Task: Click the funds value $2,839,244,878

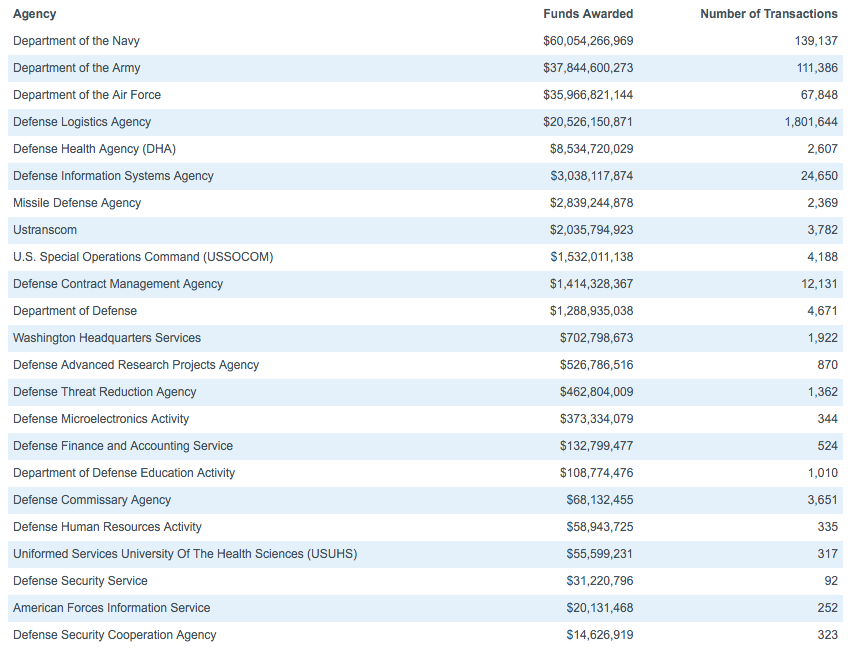Action: pyautogui.click(x=591, y=203)
